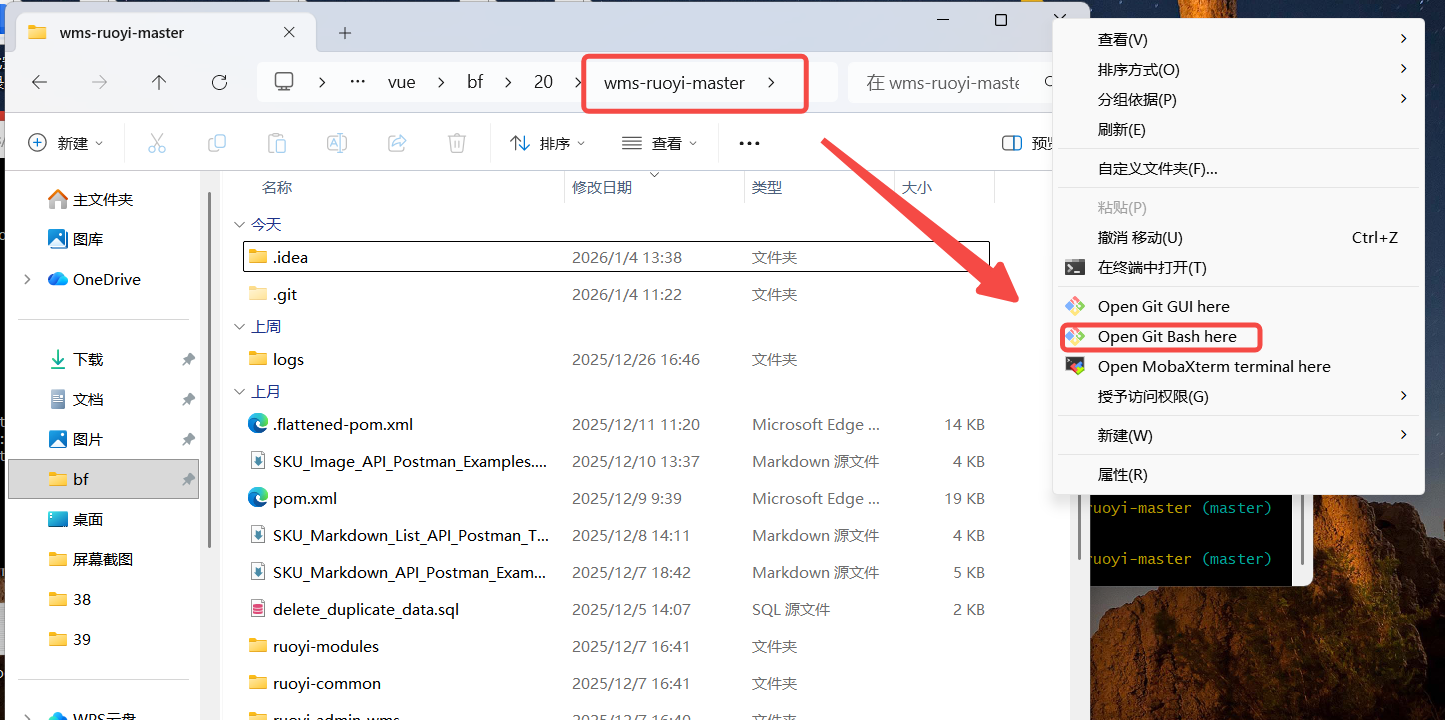This screenshot has height=720, width=1445.
Task: Select the ruoyi-modules folder
Action: pos(616,646)
